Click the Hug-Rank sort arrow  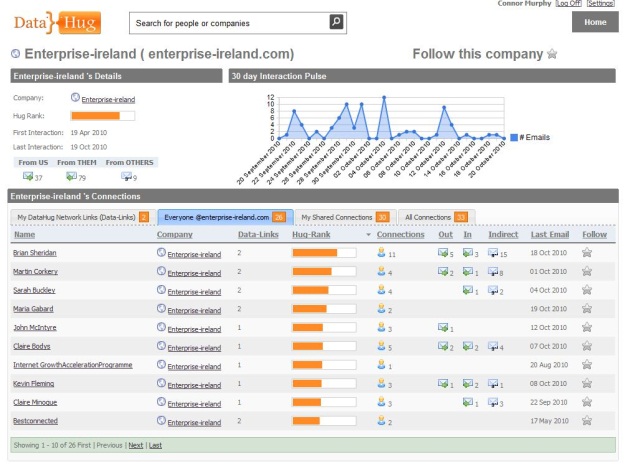[x=367, y=235]
